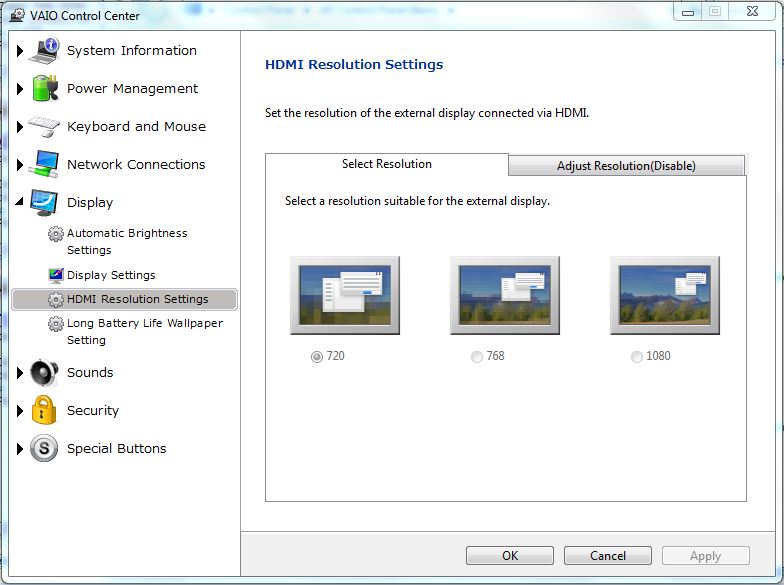Expand the Special Buttons category
Image resolution: width=784 pixels, height=585 pixels.
point(20,448)
